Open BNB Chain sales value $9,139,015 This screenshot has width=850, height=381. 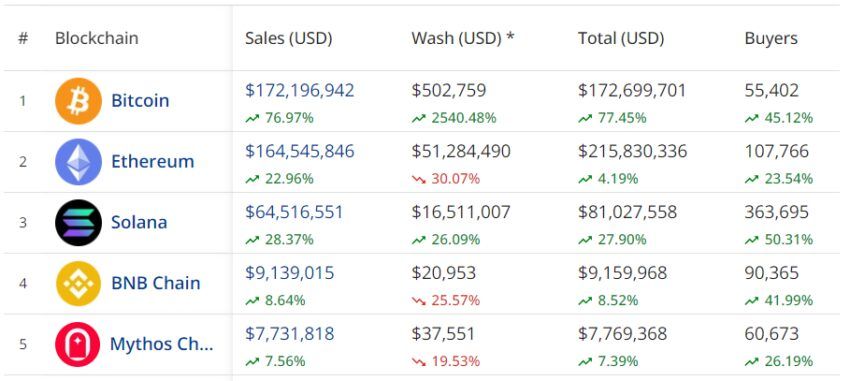[289, 273]
